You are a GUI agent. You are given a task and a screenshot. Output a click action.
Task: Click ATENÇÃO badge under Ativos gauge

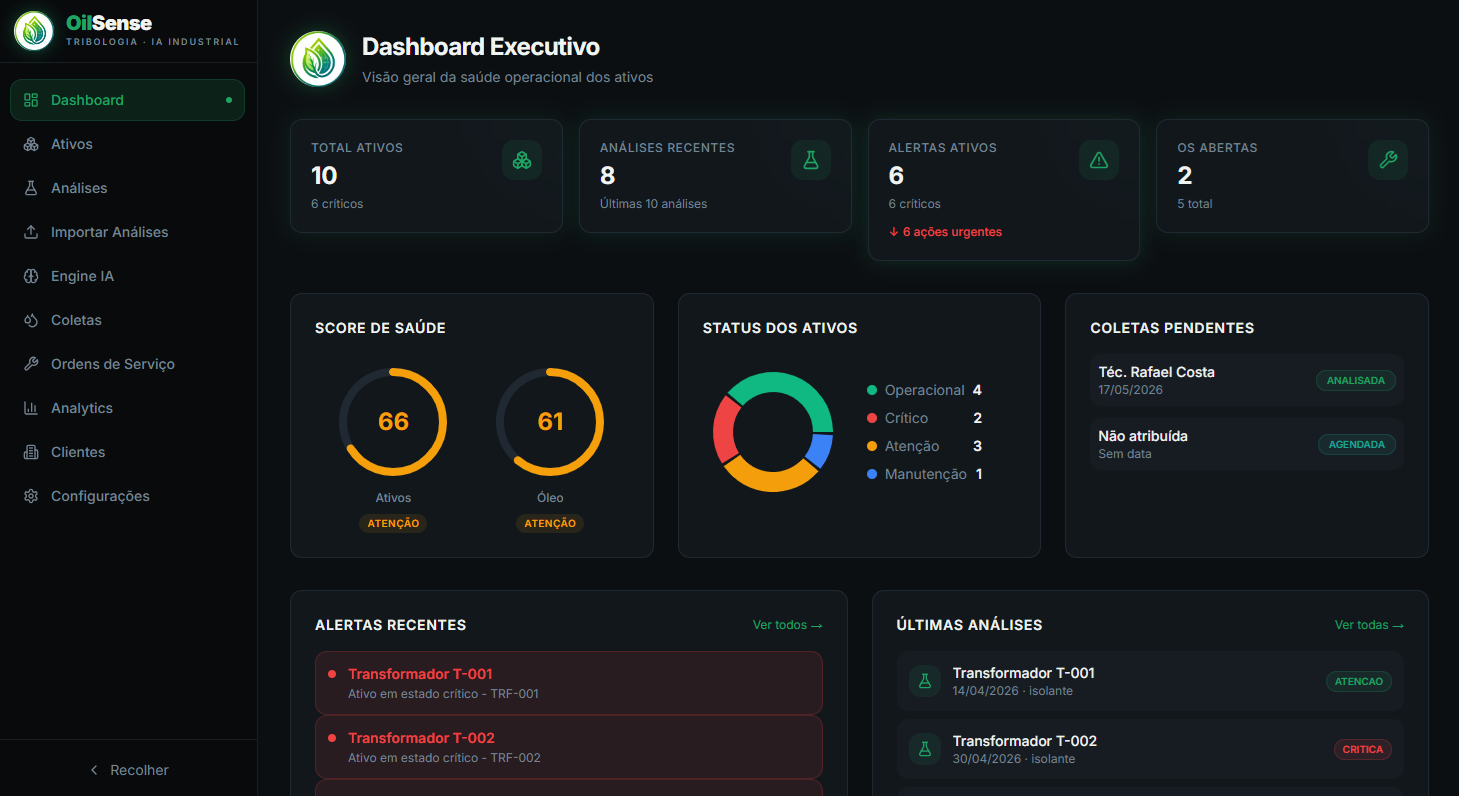pos(393,523)
